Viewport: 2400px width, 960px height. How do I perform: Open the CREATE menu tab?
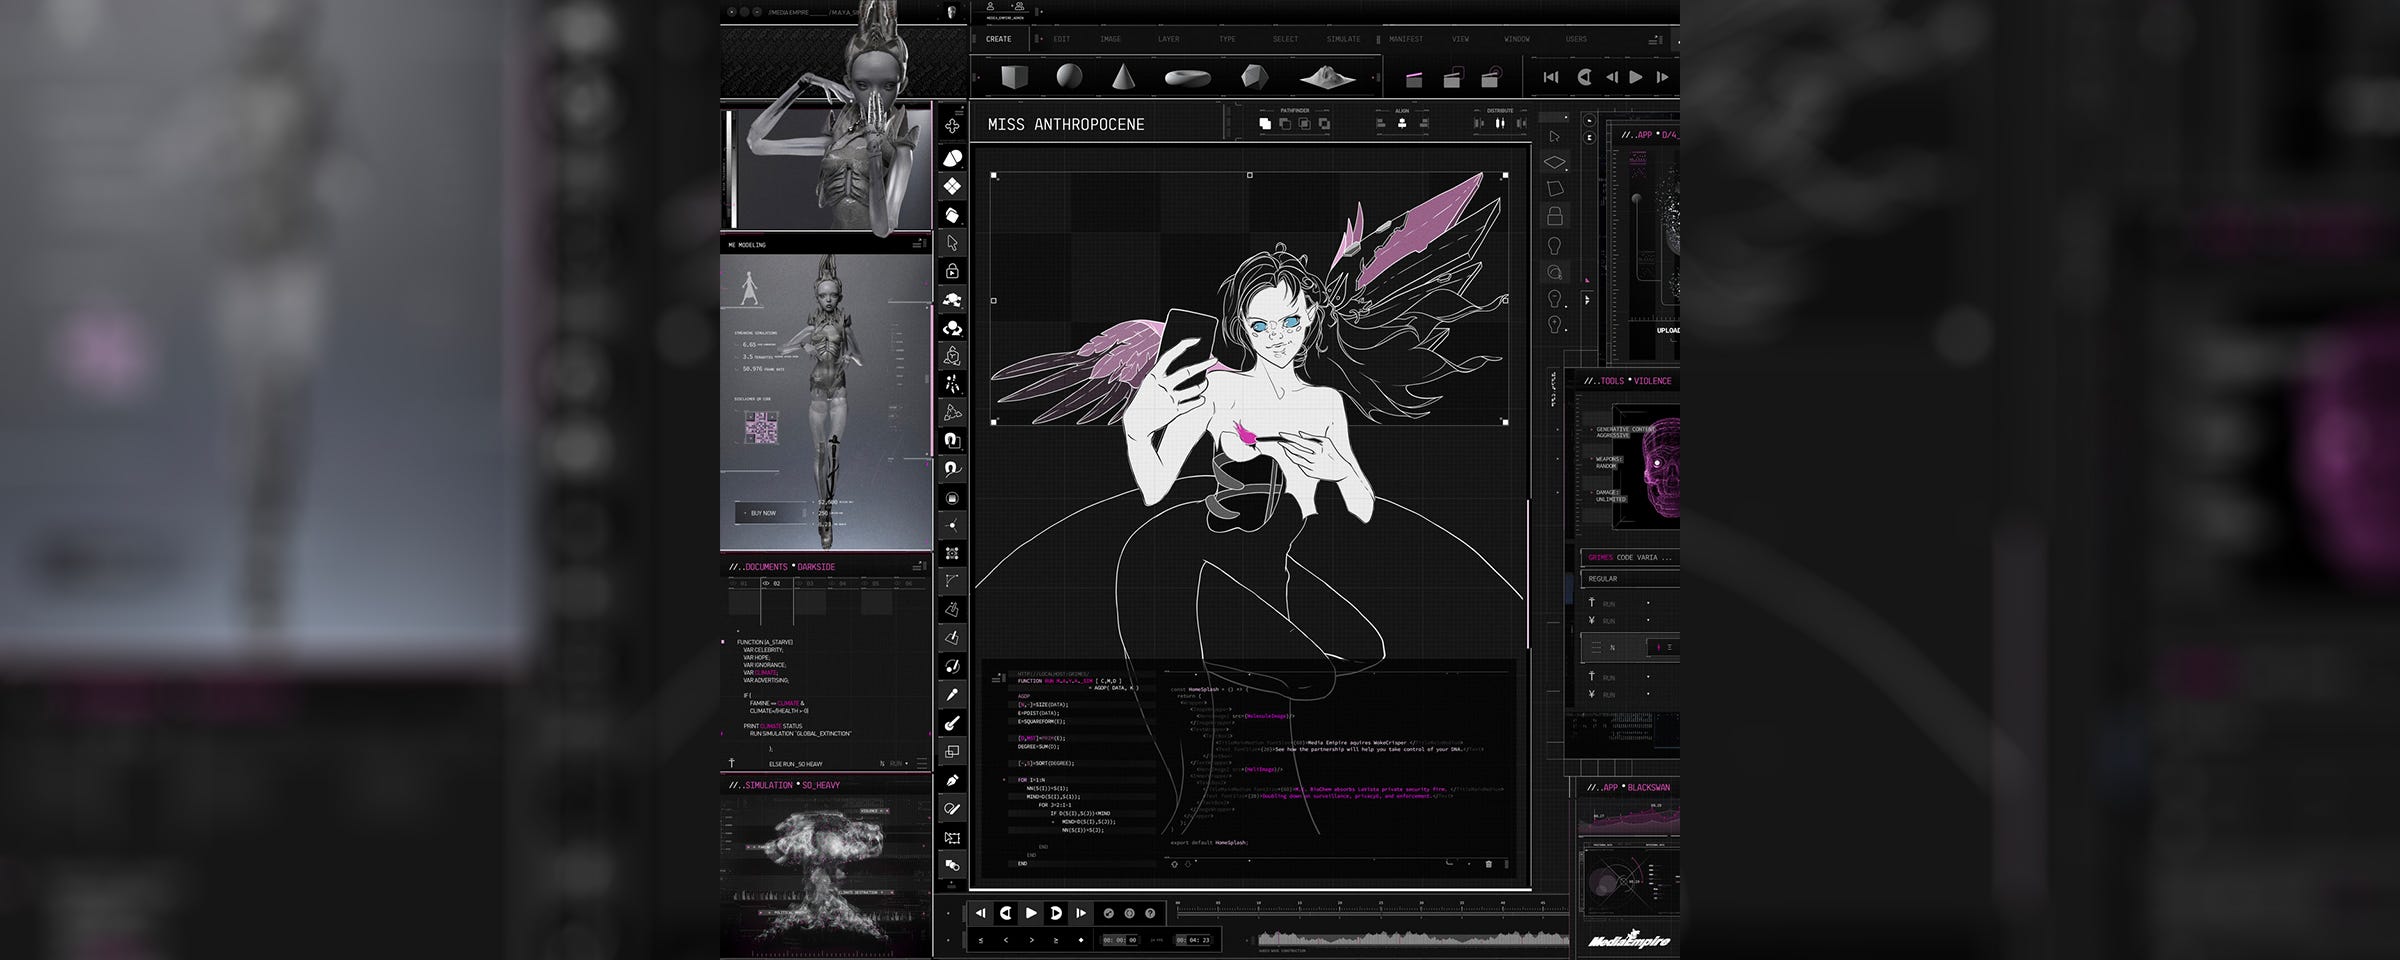[998, 39]
